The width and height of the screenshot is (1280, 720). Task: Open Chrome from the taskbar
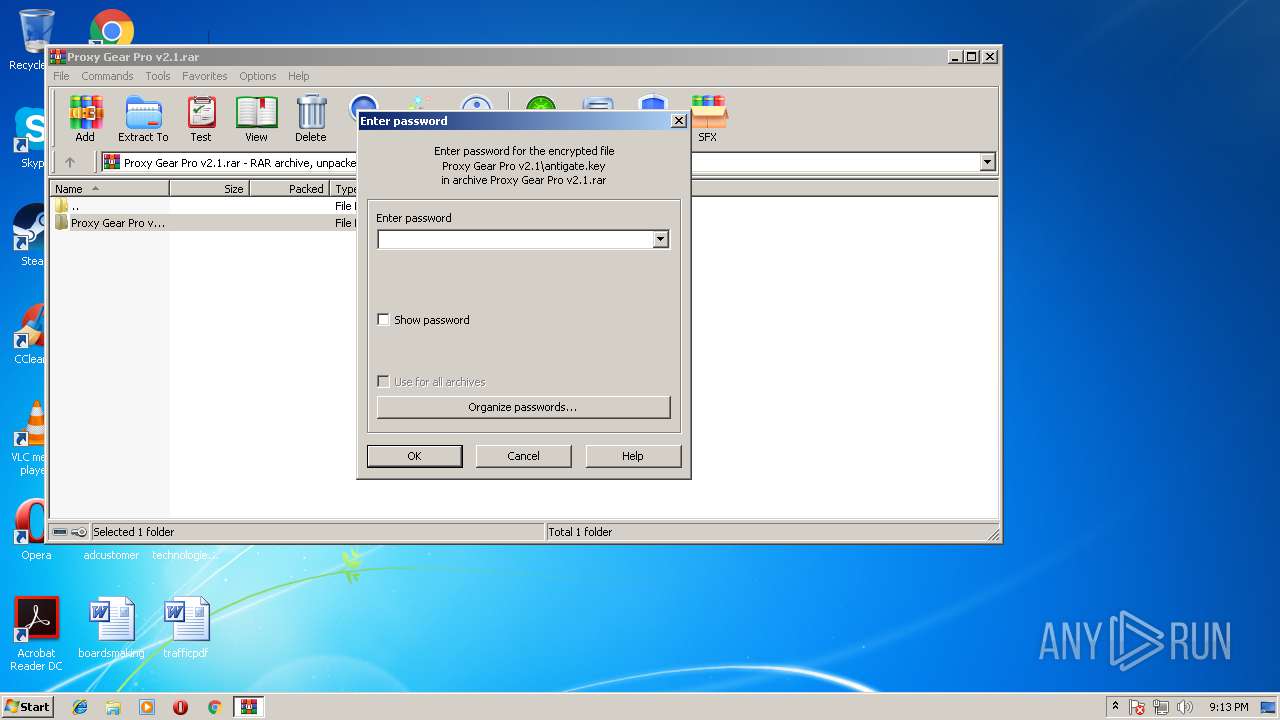pos(214,707)
